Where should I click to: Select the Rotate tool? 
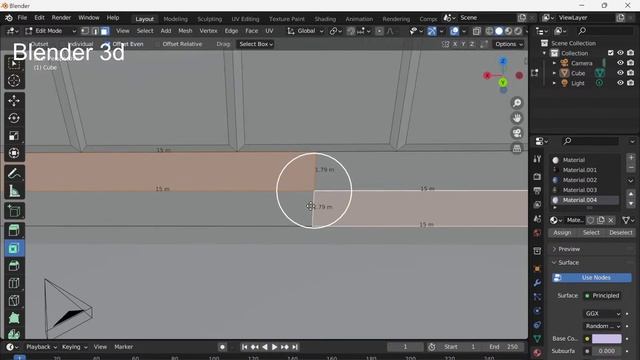click(14, 118)
